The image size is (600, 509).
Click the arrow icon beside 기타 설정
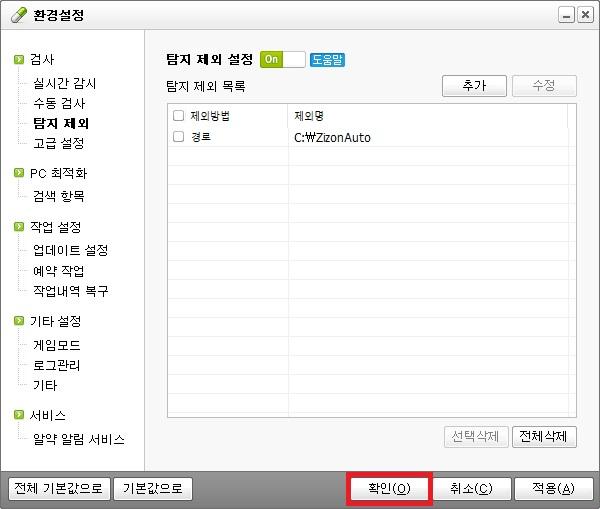(19, 321)
